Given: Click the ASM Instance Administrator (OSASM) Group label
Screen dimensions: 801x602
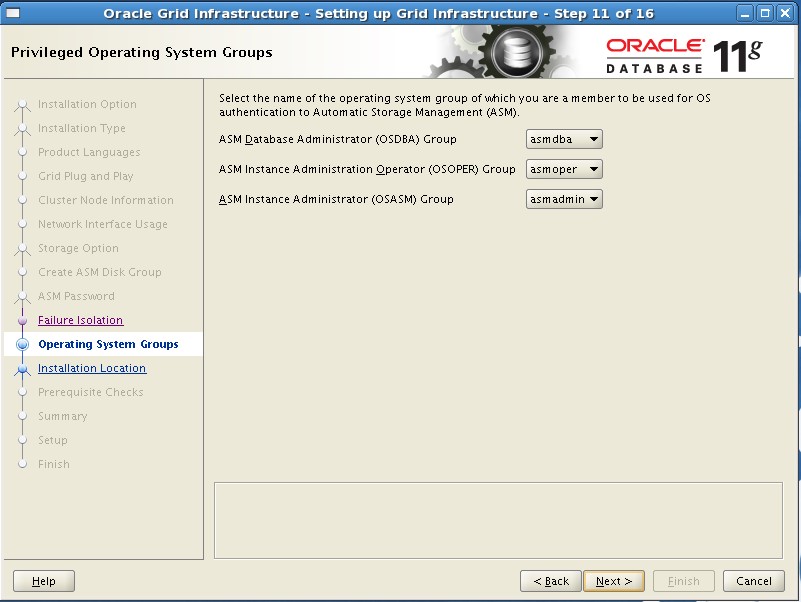Looking at the screenshot, I should tap(336, 200).
